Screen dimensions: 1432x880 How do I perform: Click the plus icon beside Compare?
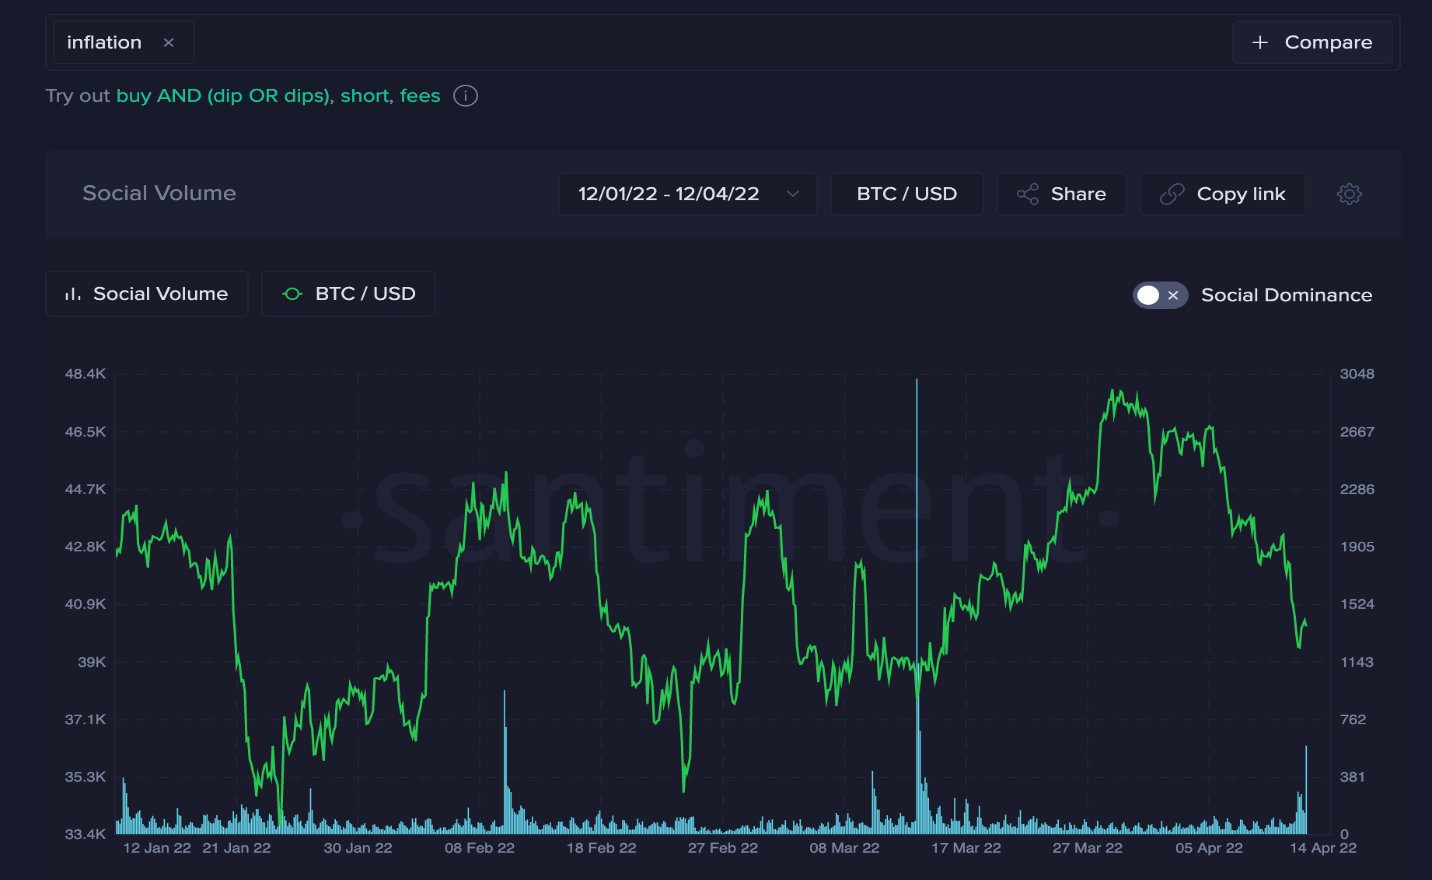[x=1260, y=42]
